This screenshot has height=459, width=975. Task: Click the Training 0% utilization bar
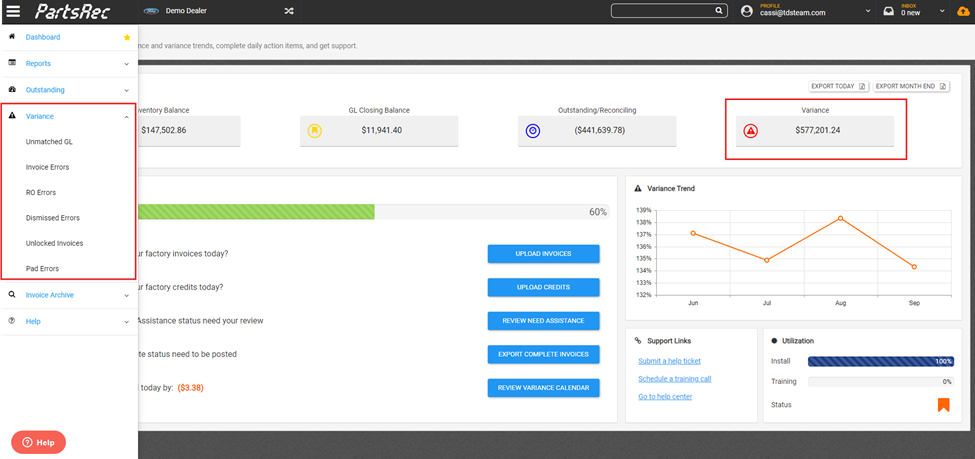pyautogui.click(x=880, y=382)
